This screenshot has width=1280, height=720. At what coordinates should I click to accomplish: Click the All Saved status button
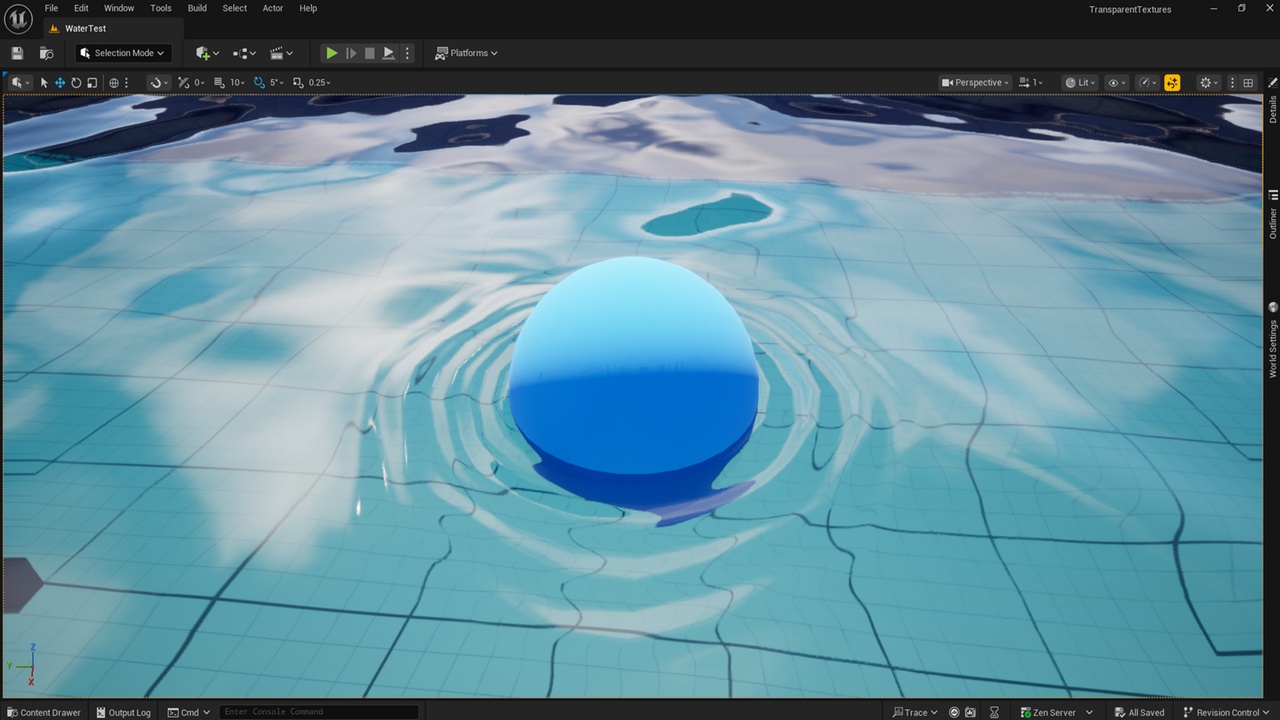click(1138, 712)
